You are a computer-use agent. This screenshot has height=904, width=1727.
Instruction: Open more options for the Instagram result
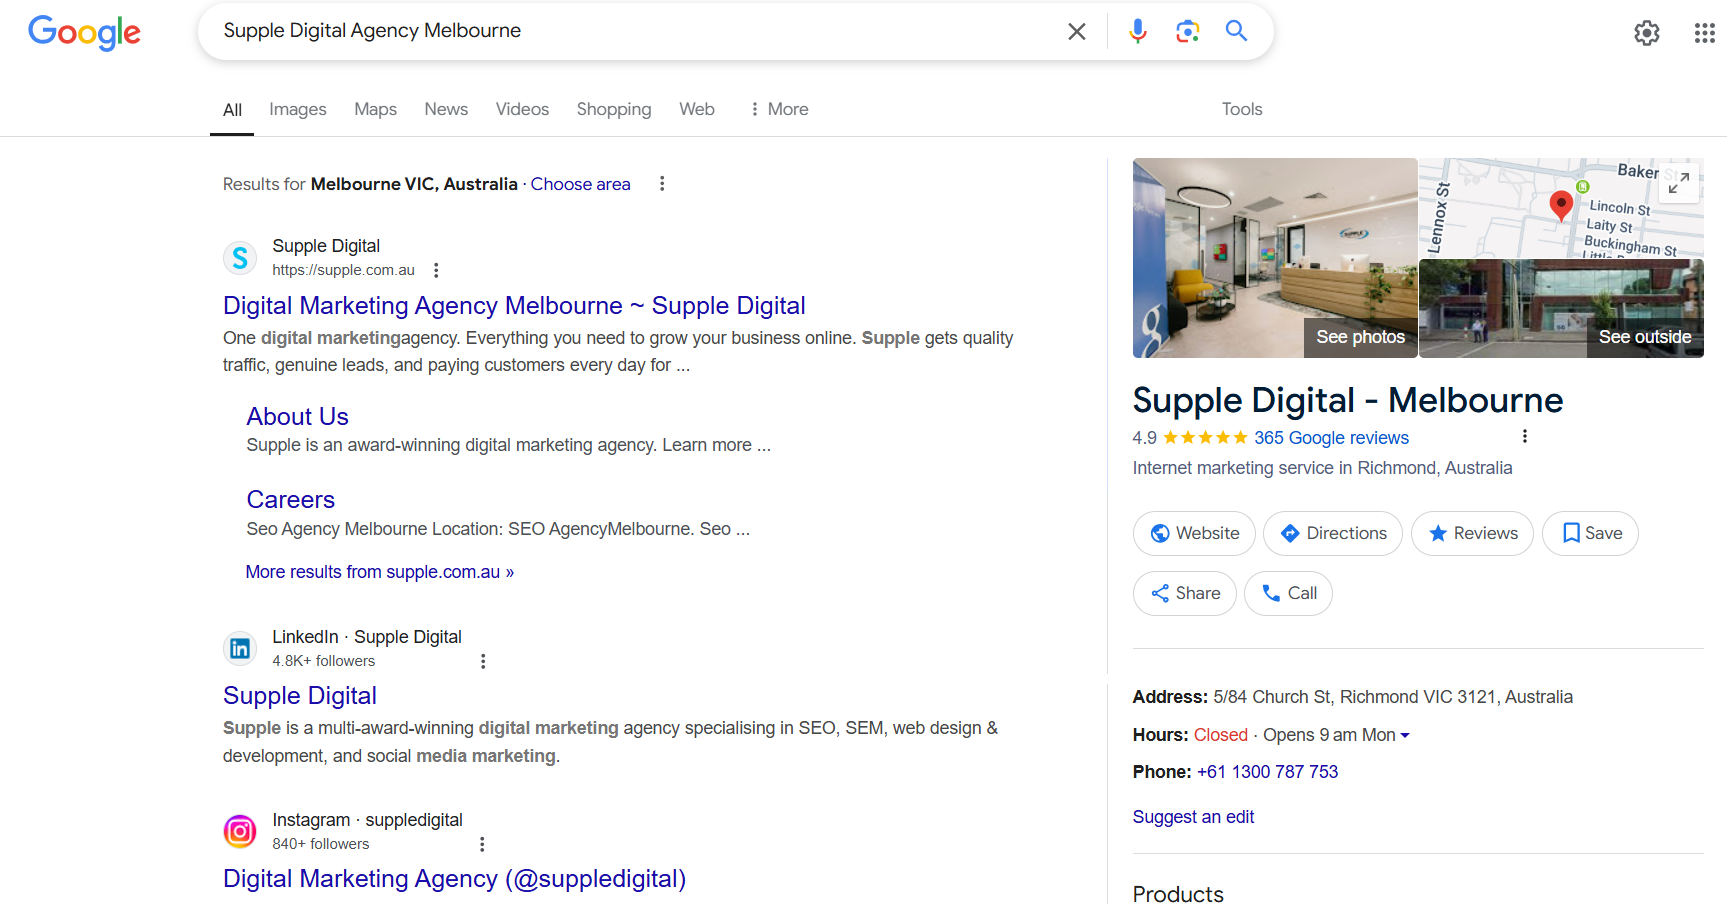coord(482,844)
